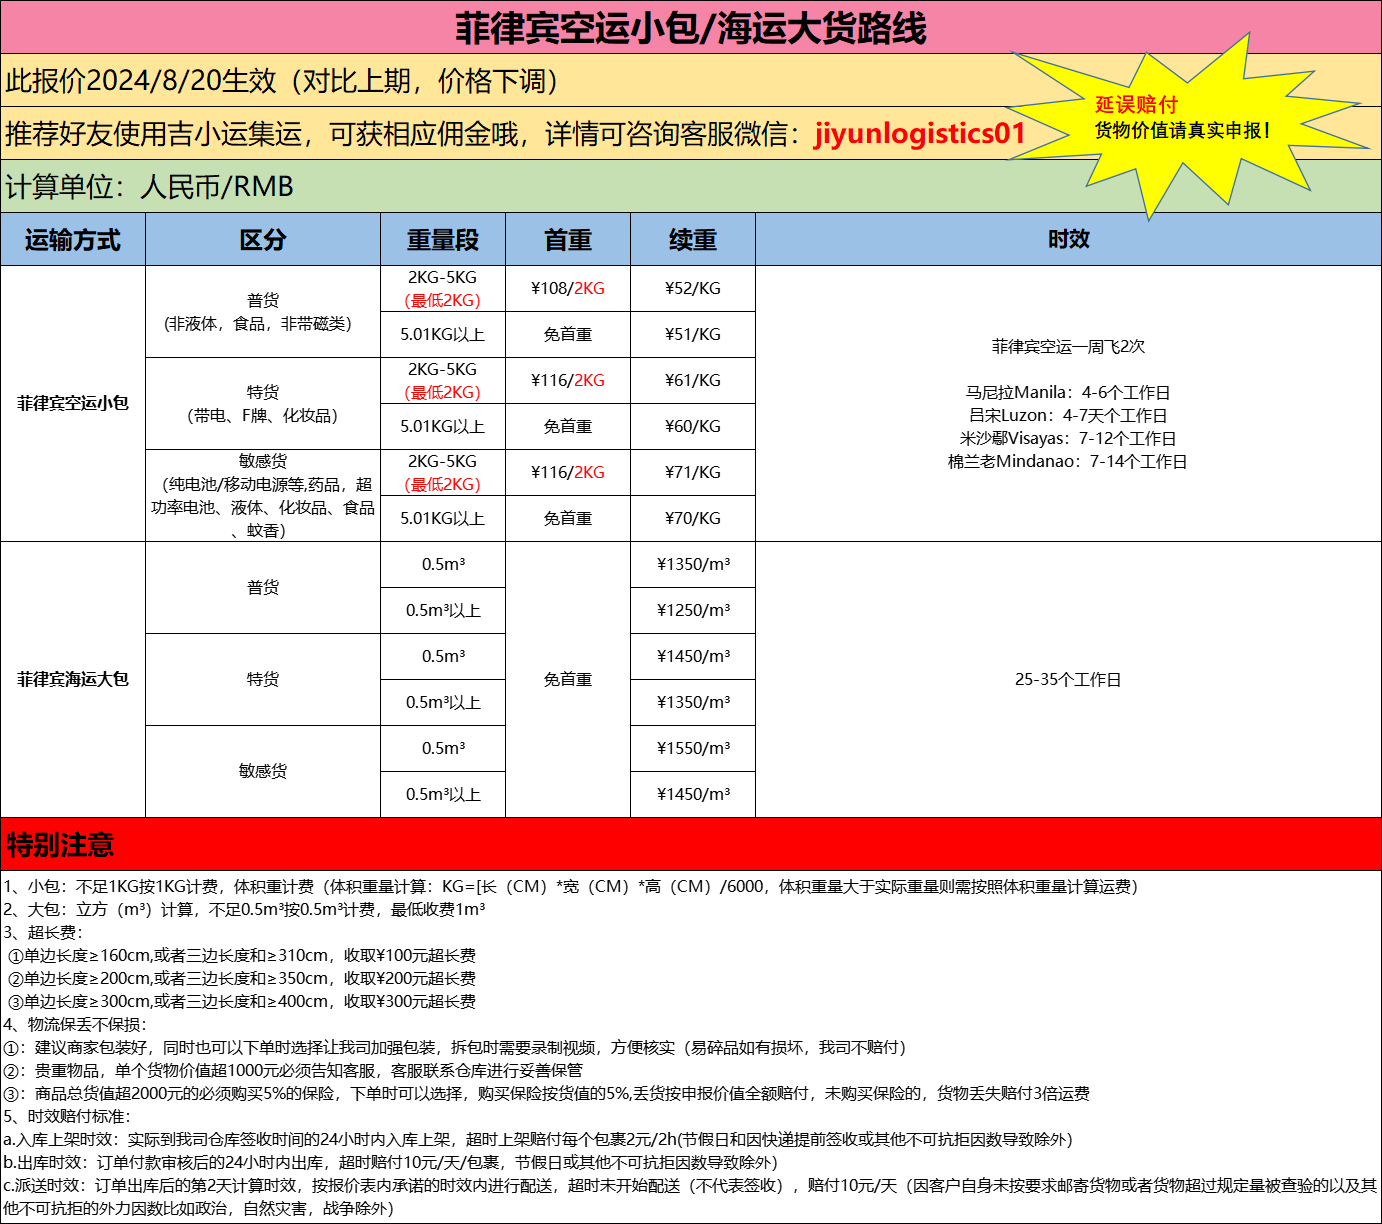Viewport: 1382px width, 1224px height.
Task: Select the 此报价2024/8/20生效 notice line
Action: tap(282, 81)
